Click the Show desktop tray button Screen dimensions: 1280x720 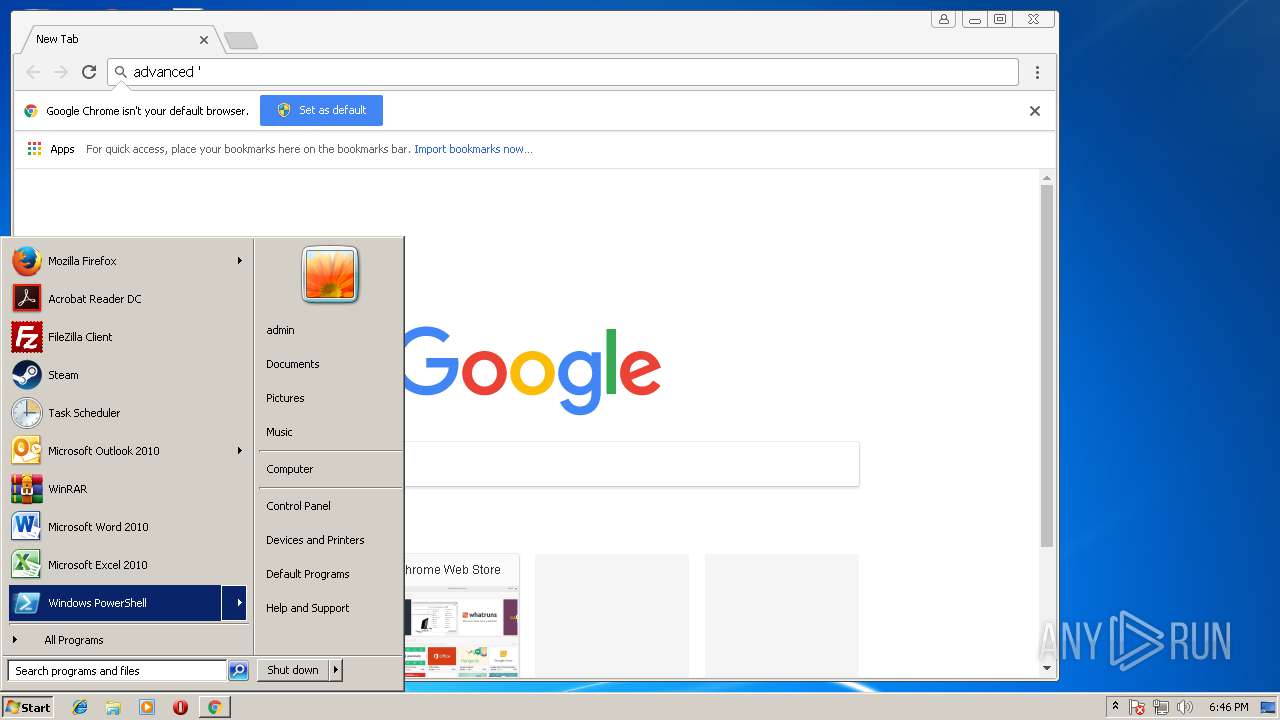[x=1269, y=707]
